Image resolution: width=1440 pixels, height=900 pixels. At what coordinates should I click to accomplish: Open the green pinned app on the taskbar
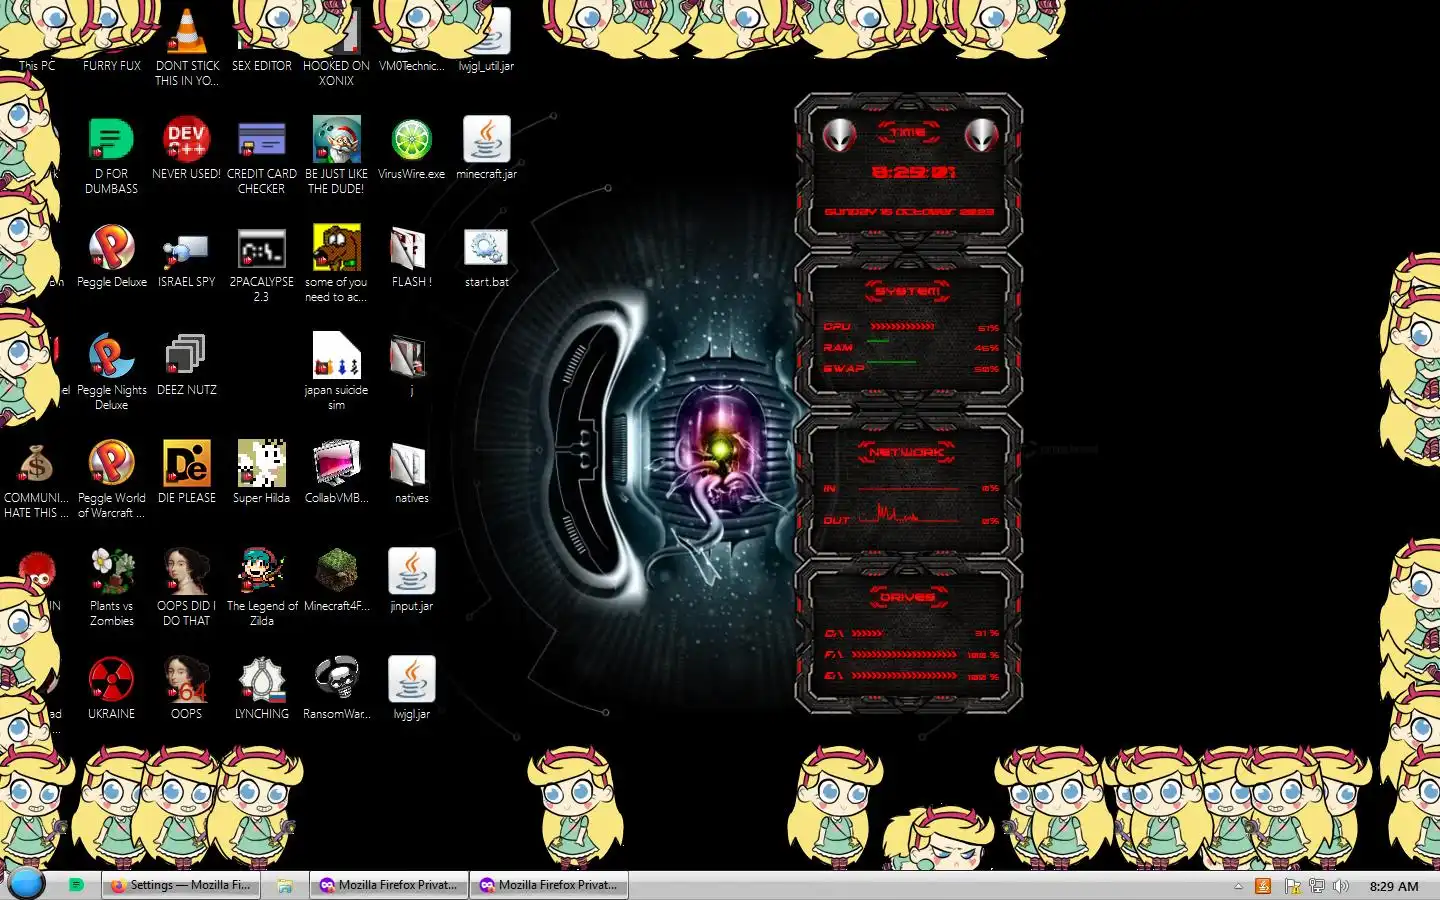point(76,885)
